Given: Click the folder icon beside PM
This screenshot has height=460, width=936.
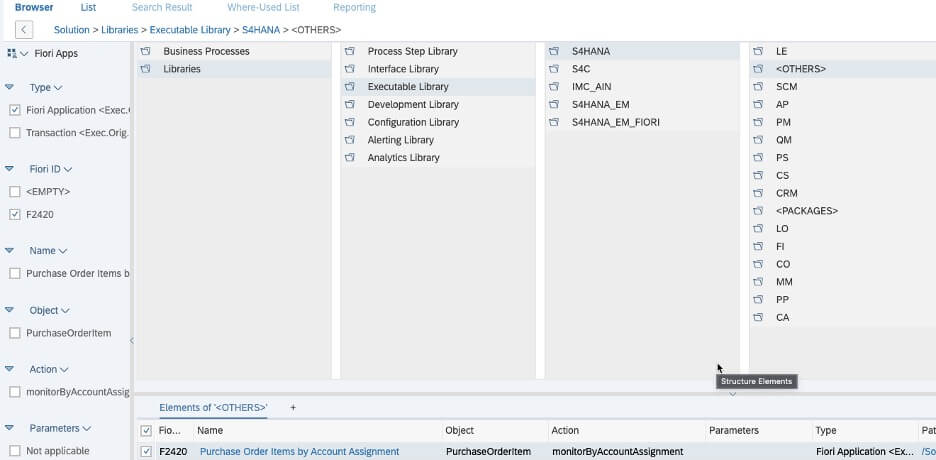Looking at the screenshot, I should (758, 122).
